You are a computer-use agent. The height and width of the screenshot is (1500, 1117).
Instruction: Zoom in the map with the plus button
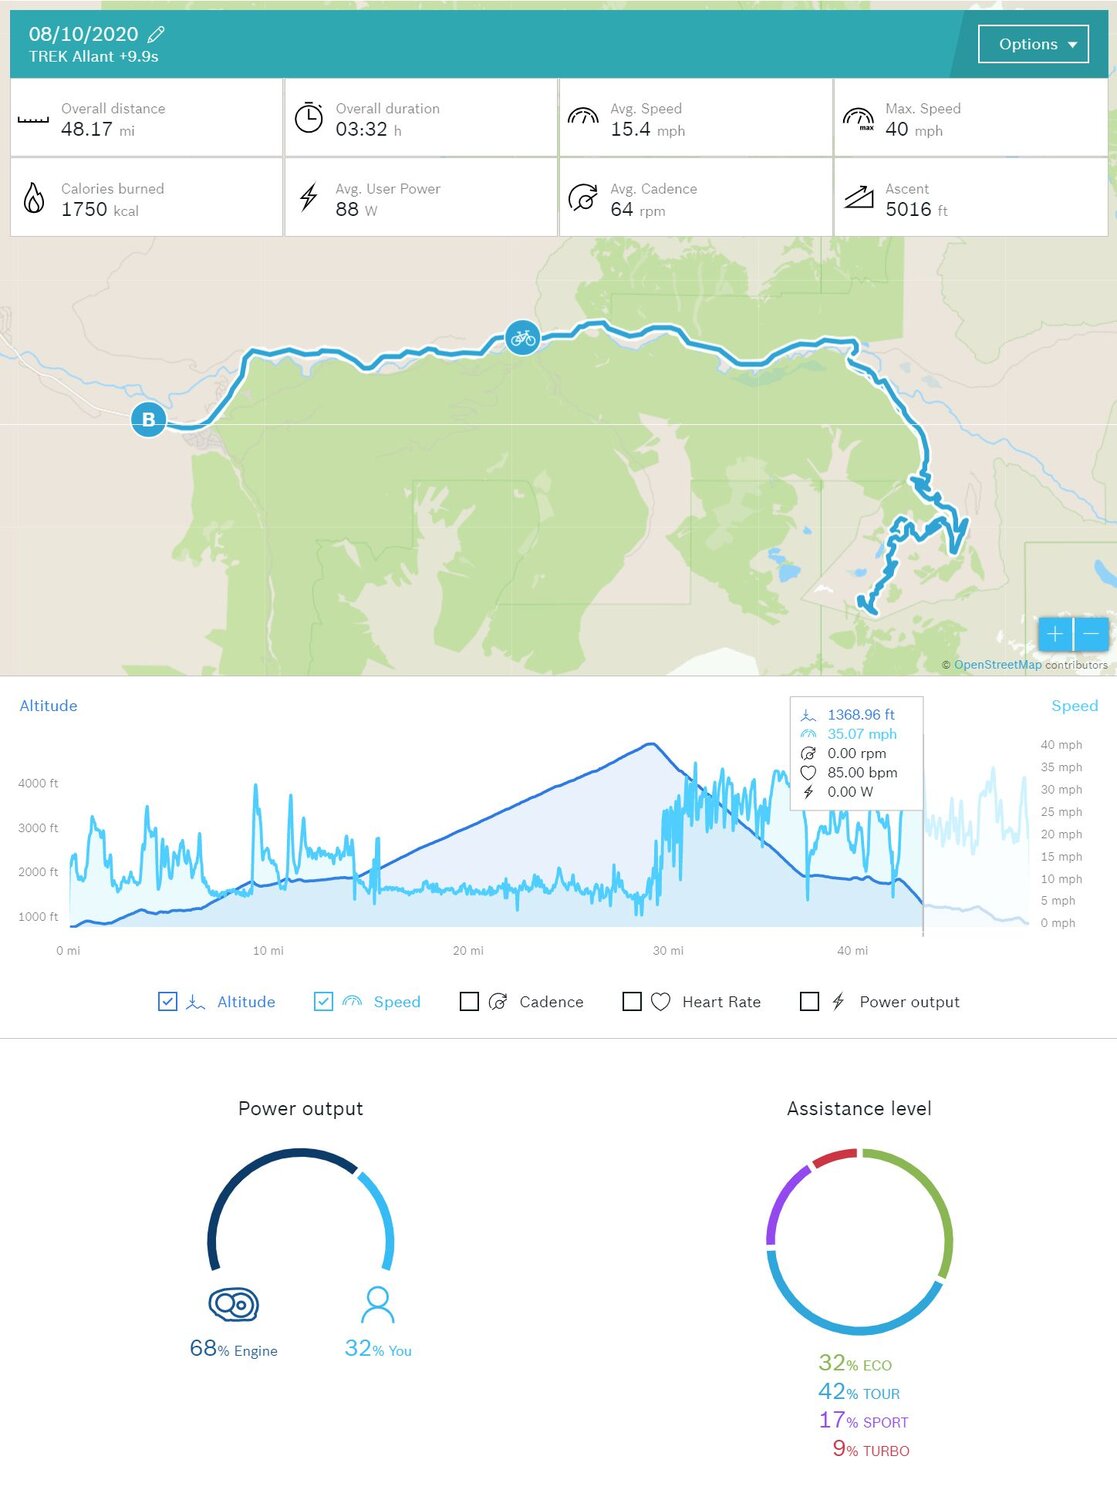[1055, 634]
